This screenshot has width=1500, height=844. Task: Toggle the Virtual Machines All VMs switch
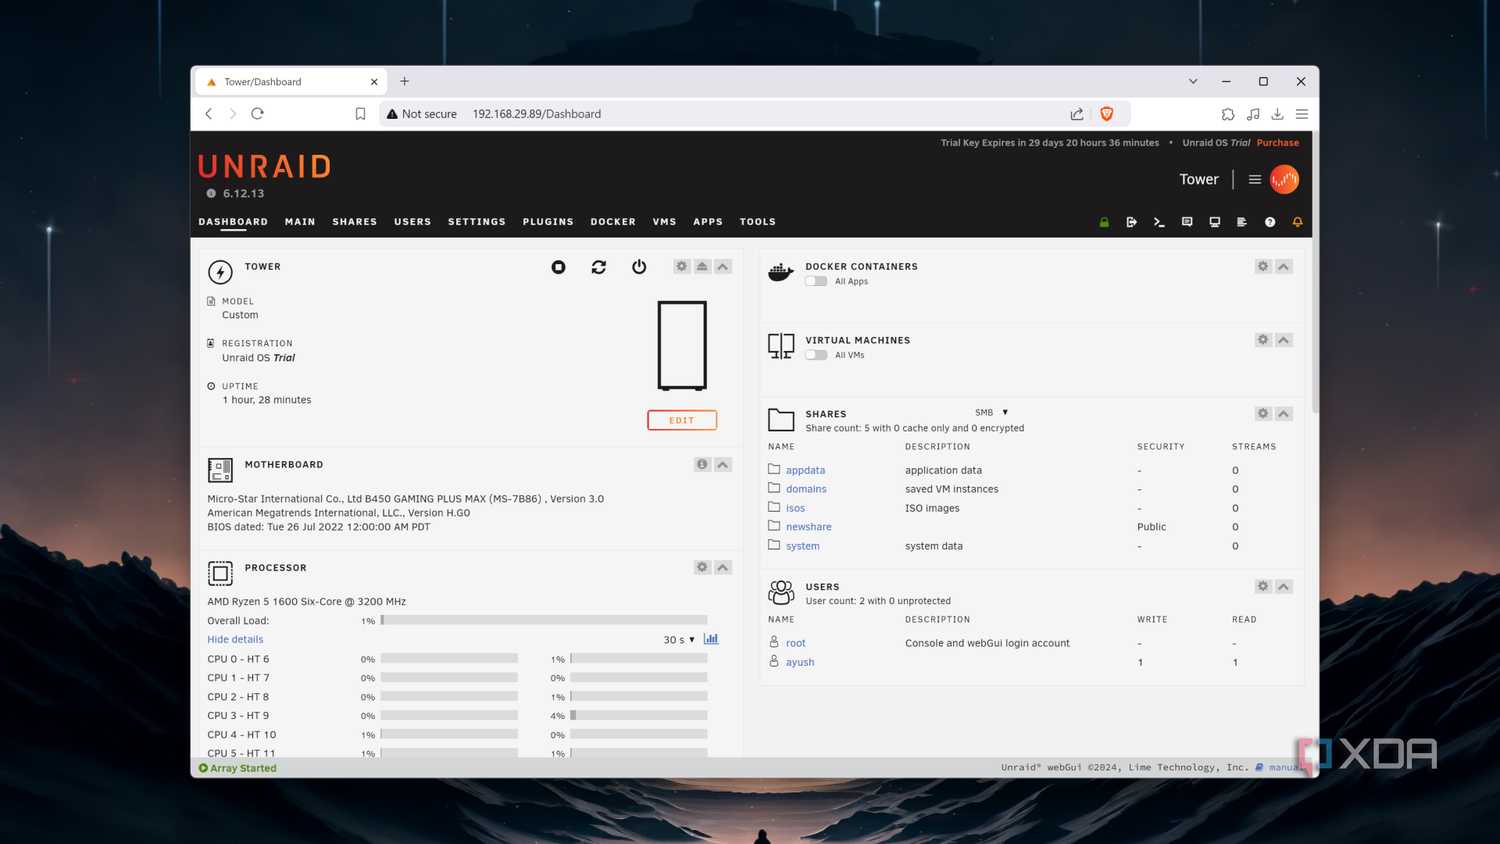click(816, 355)
